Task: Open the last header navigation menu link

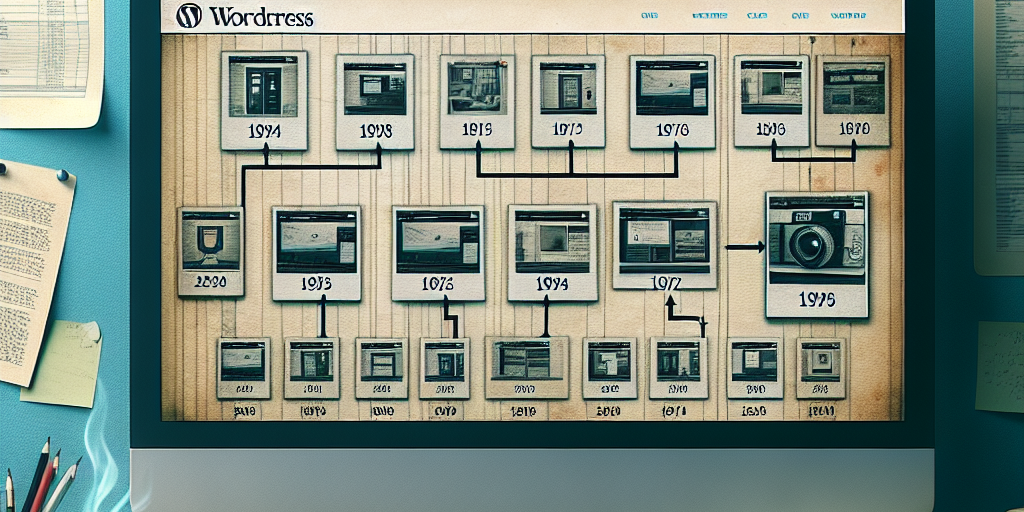Action: point(848,17)
